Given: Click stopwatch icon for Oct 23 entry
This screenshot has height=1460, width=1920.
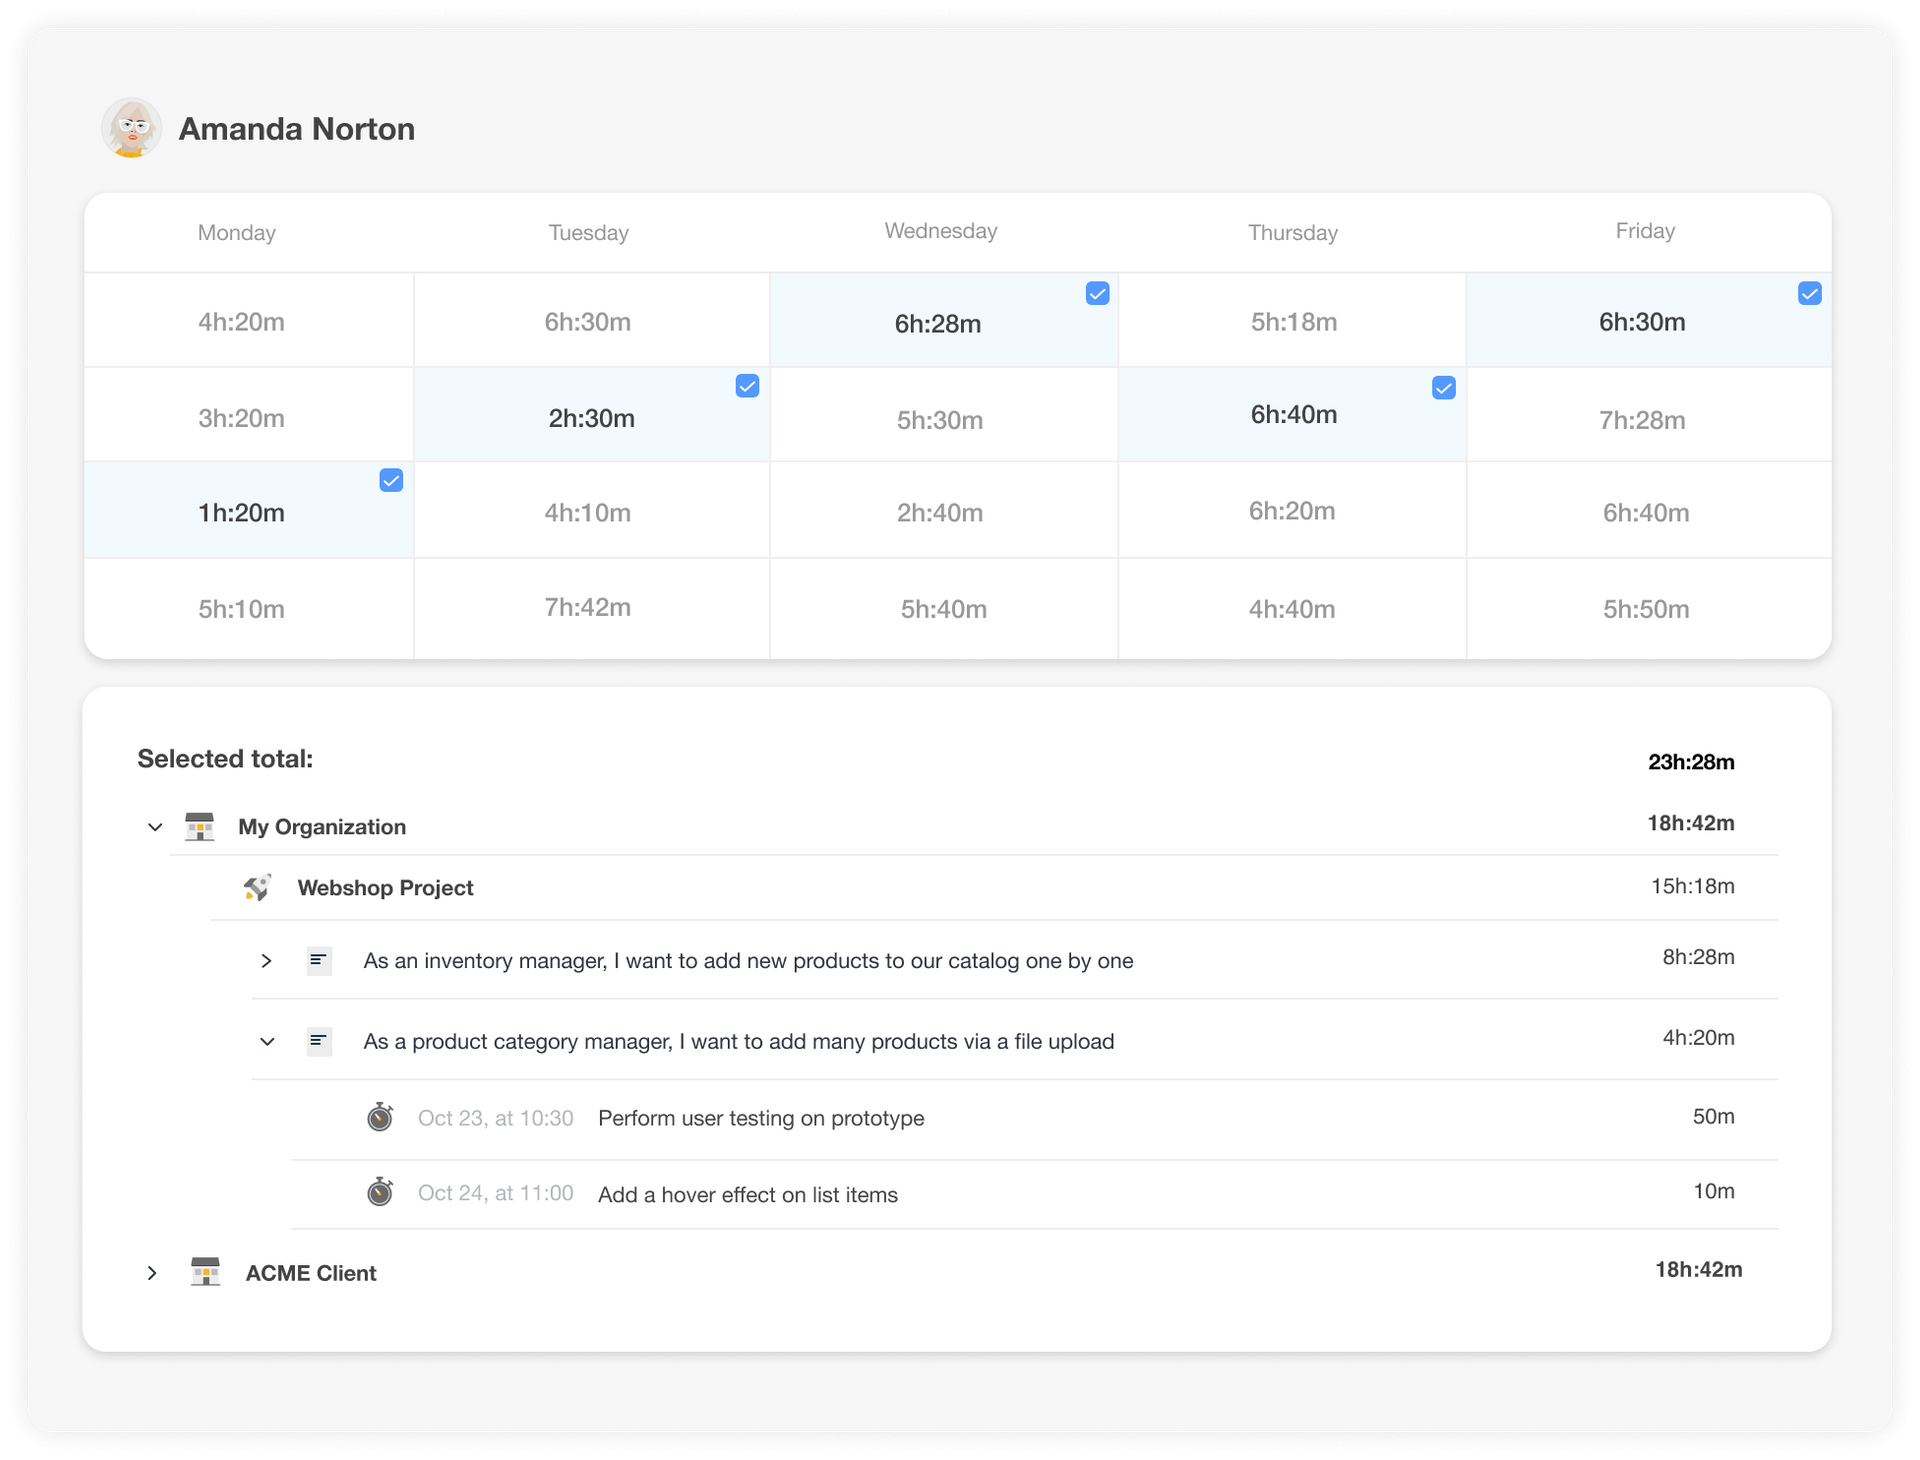Looking at the screenshot, I should point(380,1117).
